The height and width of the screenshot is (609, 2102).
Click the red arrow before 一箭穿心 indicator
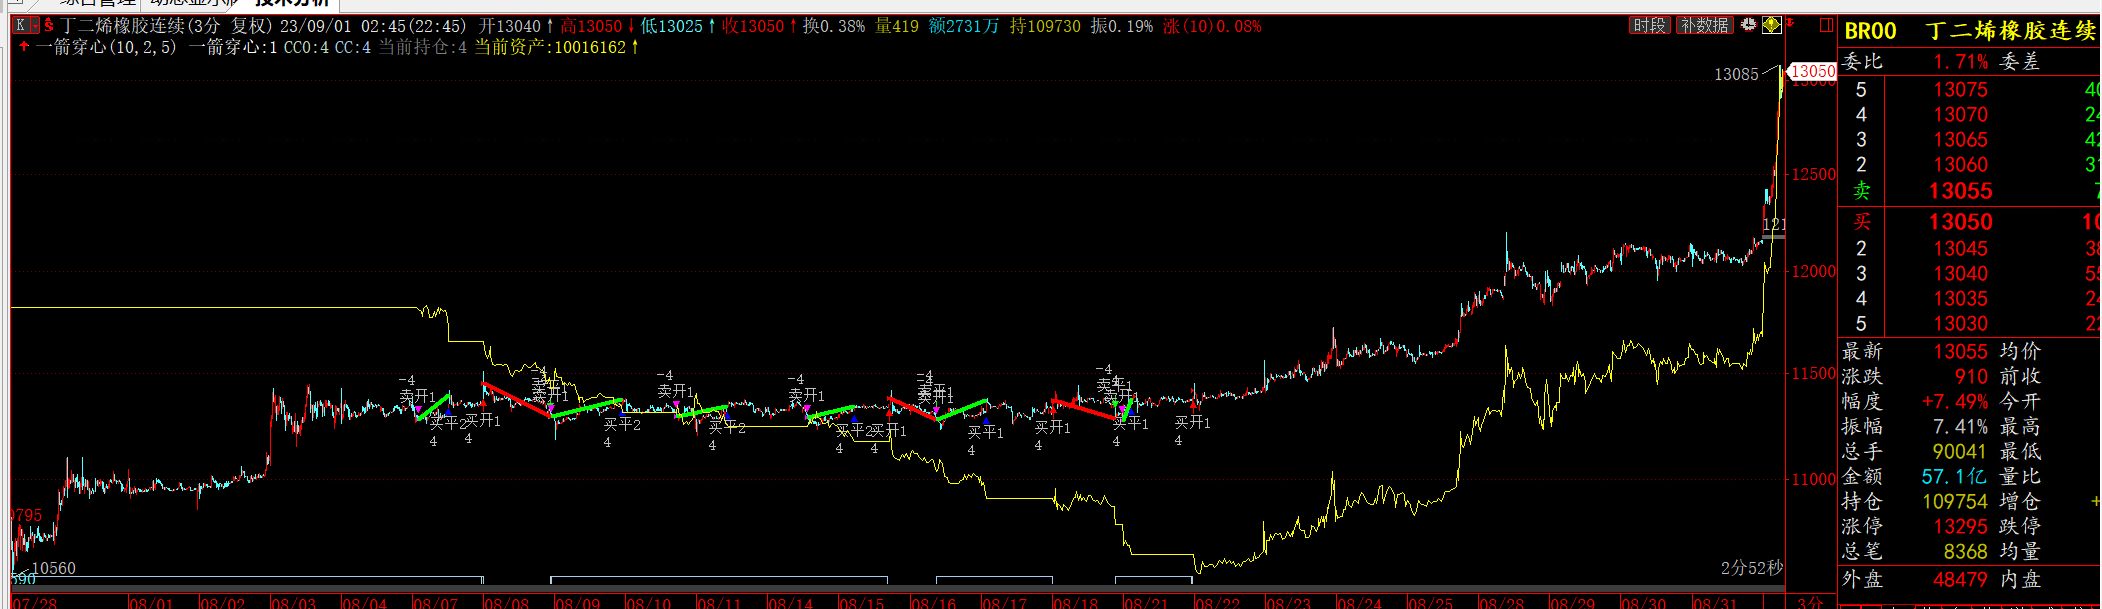tap(24, 47)
